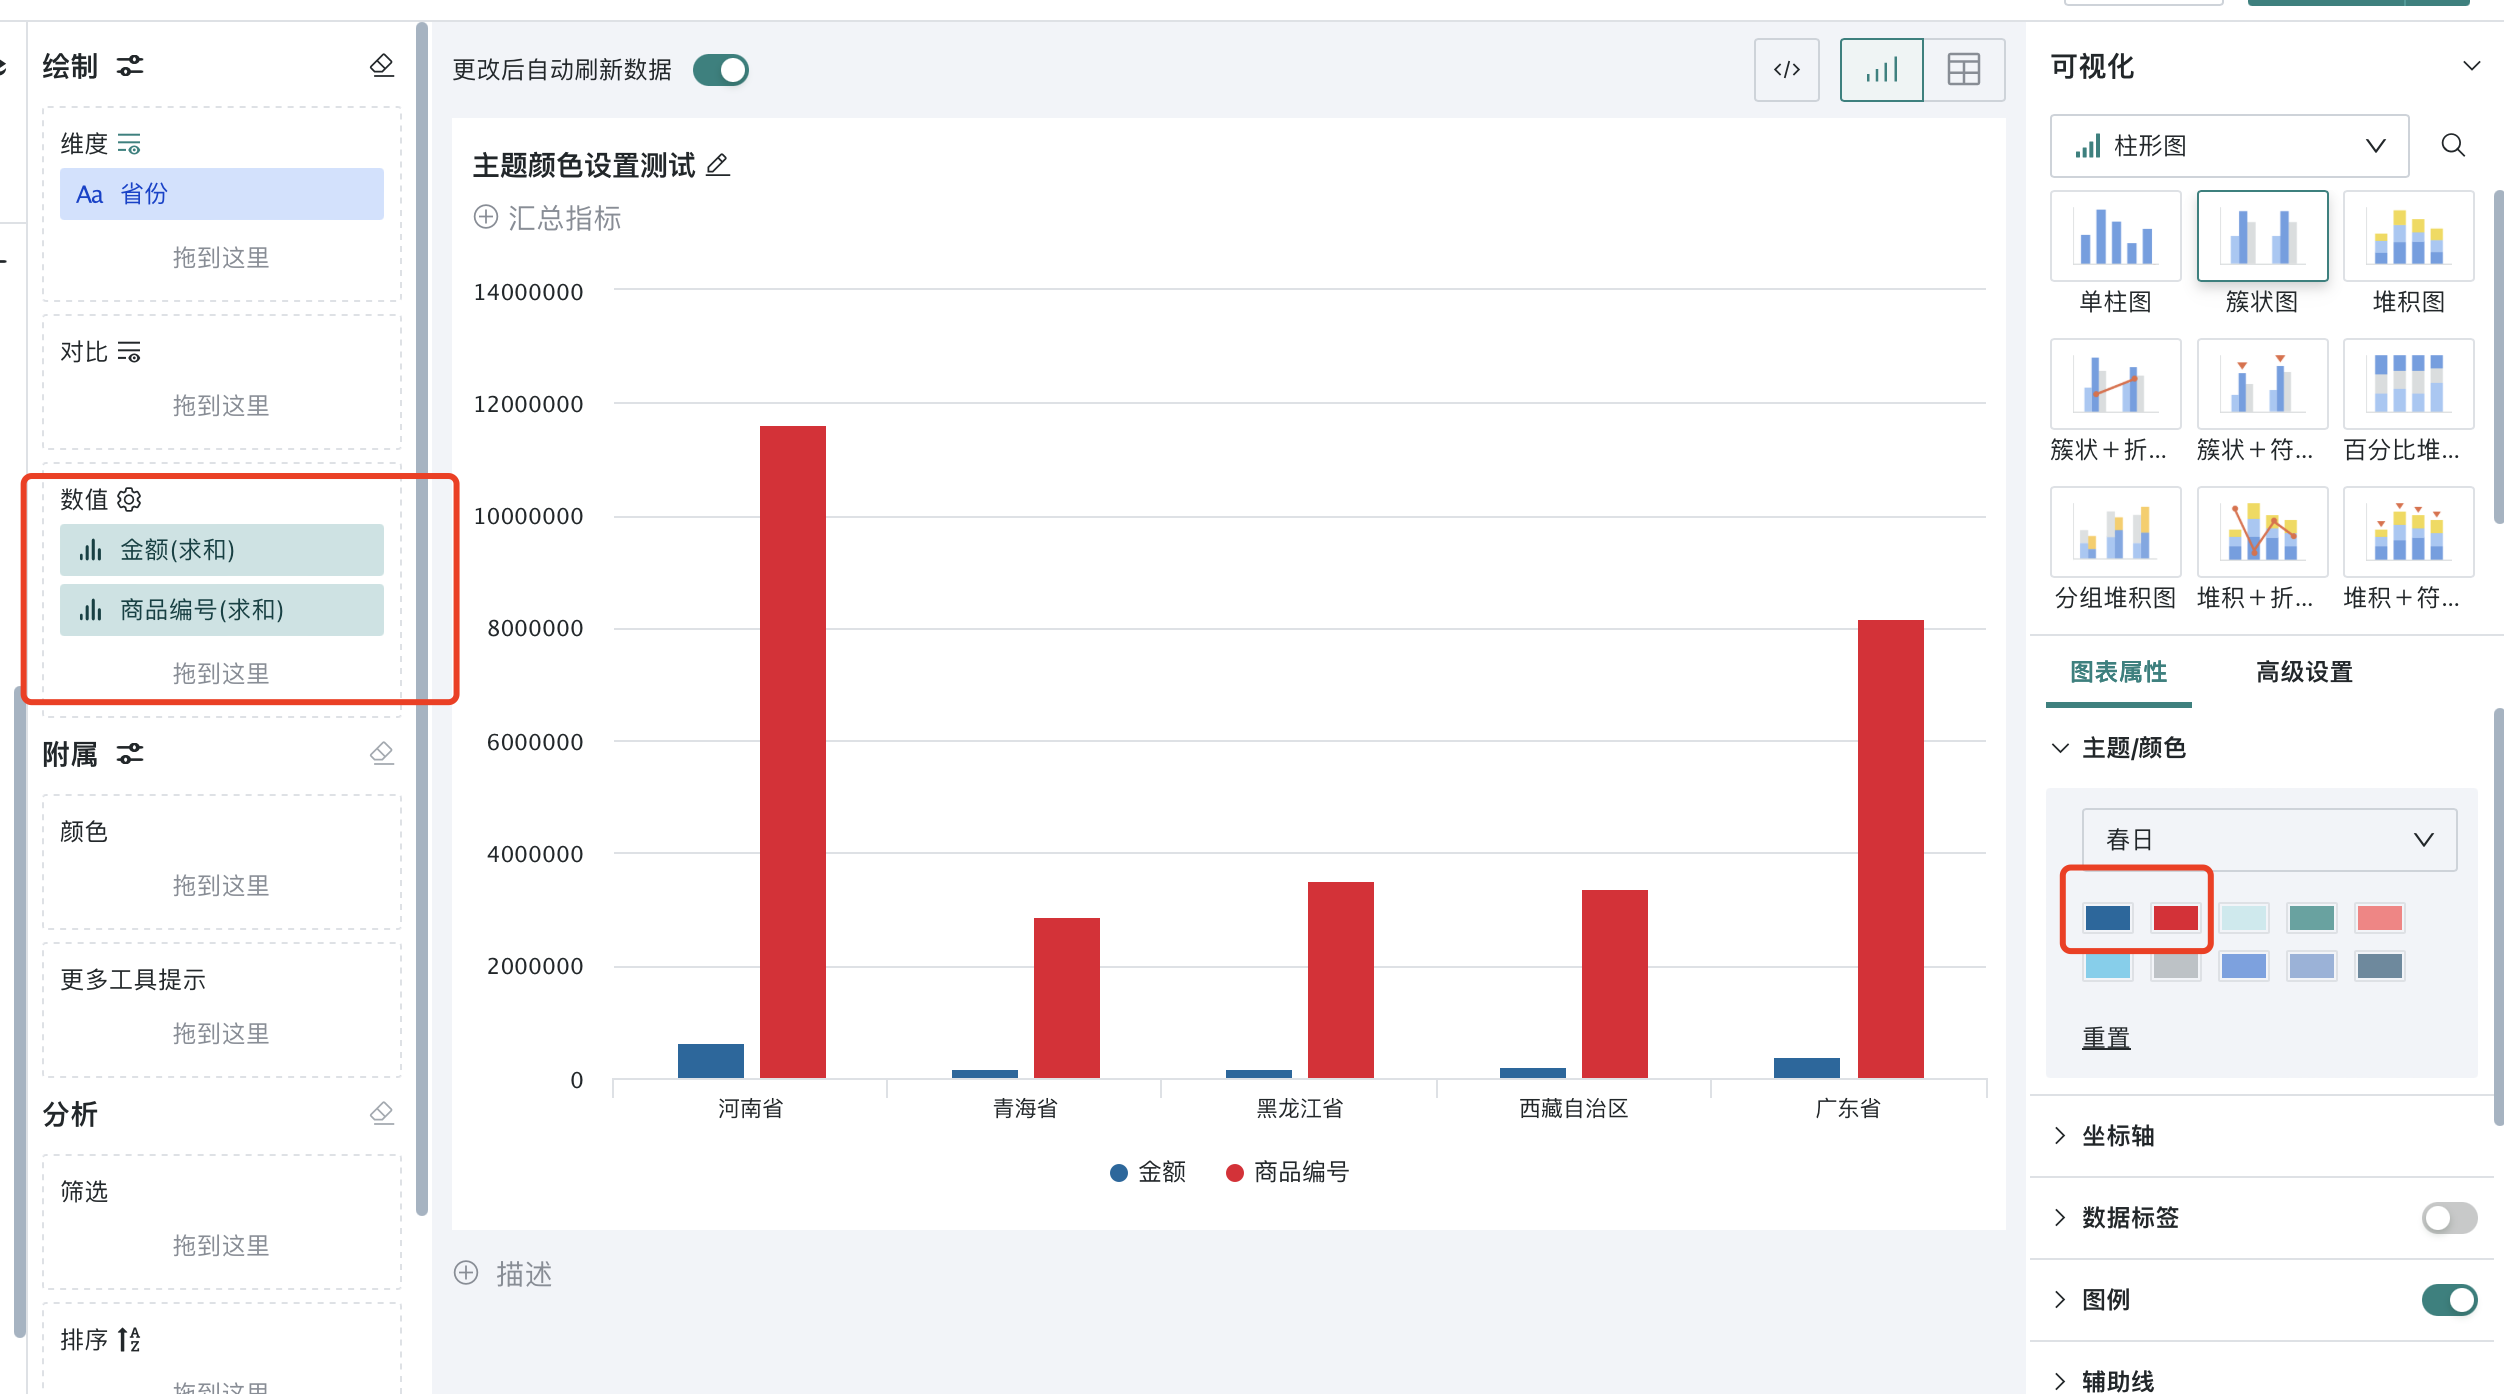
Task: Search visualization types magnifier icon
Action: coord(2453,146)
